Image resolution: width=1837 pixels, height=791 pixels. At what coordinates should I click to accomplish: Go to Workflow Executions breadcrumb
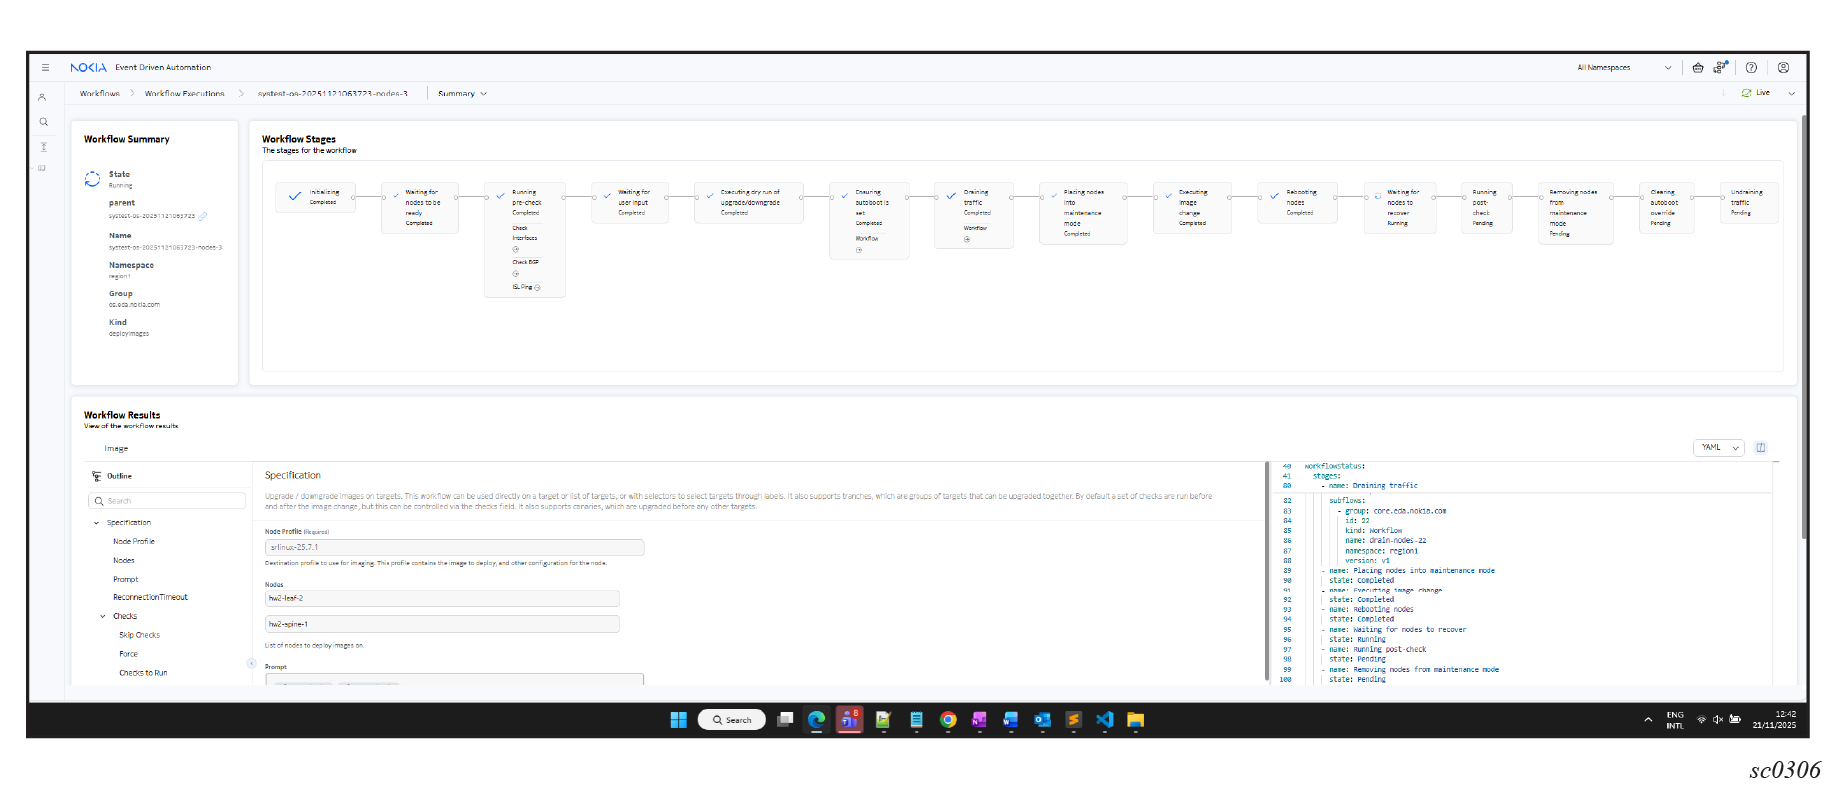(x=184, y=94)
